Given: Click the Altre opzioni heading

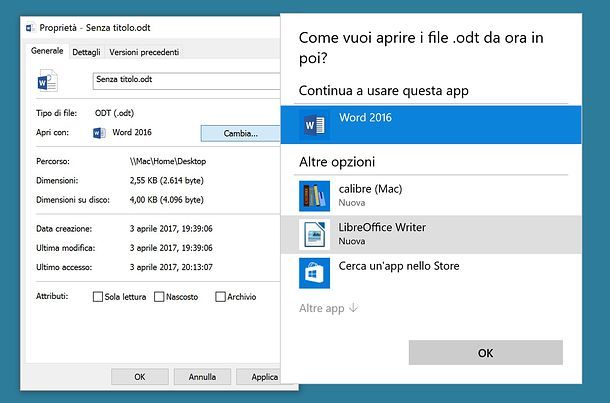Looking at the screenshot, I should (337, 161).
